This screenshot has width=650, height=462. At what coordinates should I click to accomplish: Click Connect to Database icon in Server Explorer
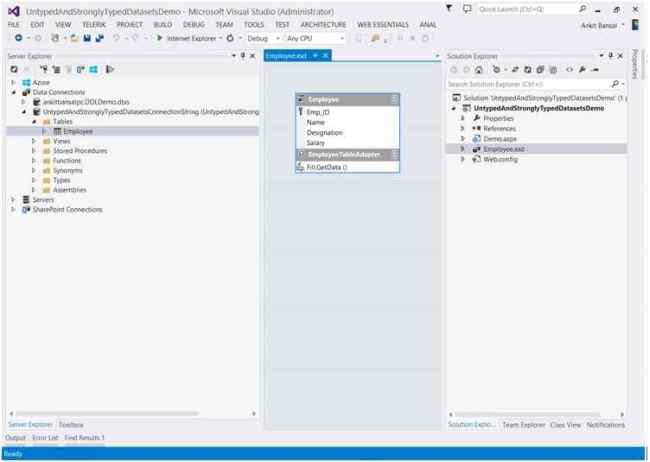pos(44,69)
